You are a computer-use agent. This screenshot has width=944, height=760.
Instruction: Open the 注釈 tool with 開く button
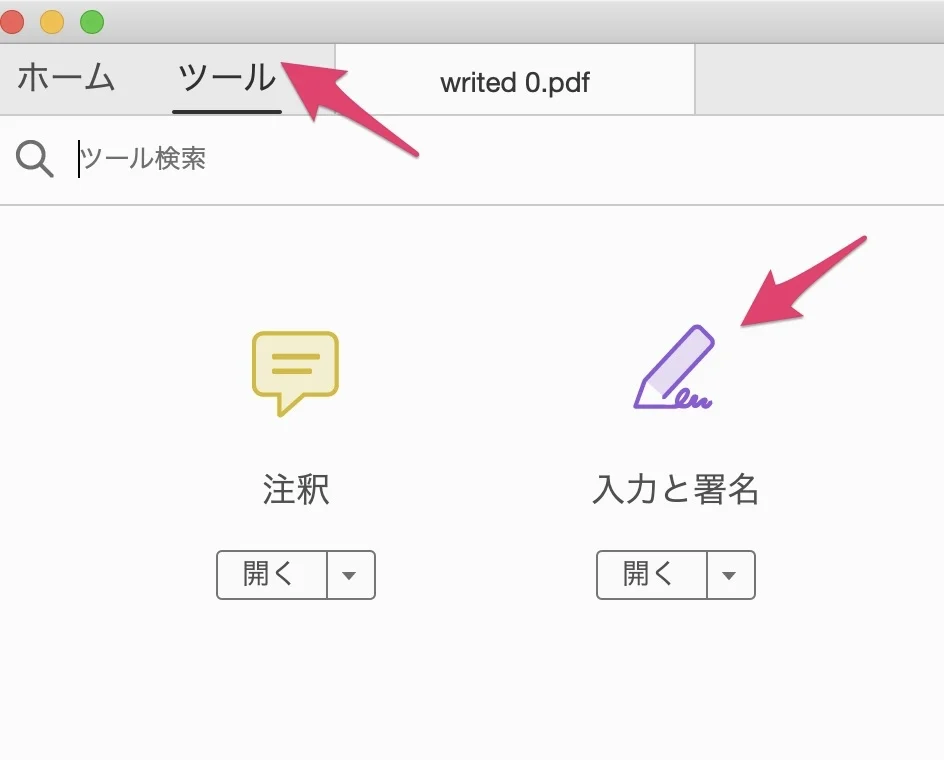[272, 575]
